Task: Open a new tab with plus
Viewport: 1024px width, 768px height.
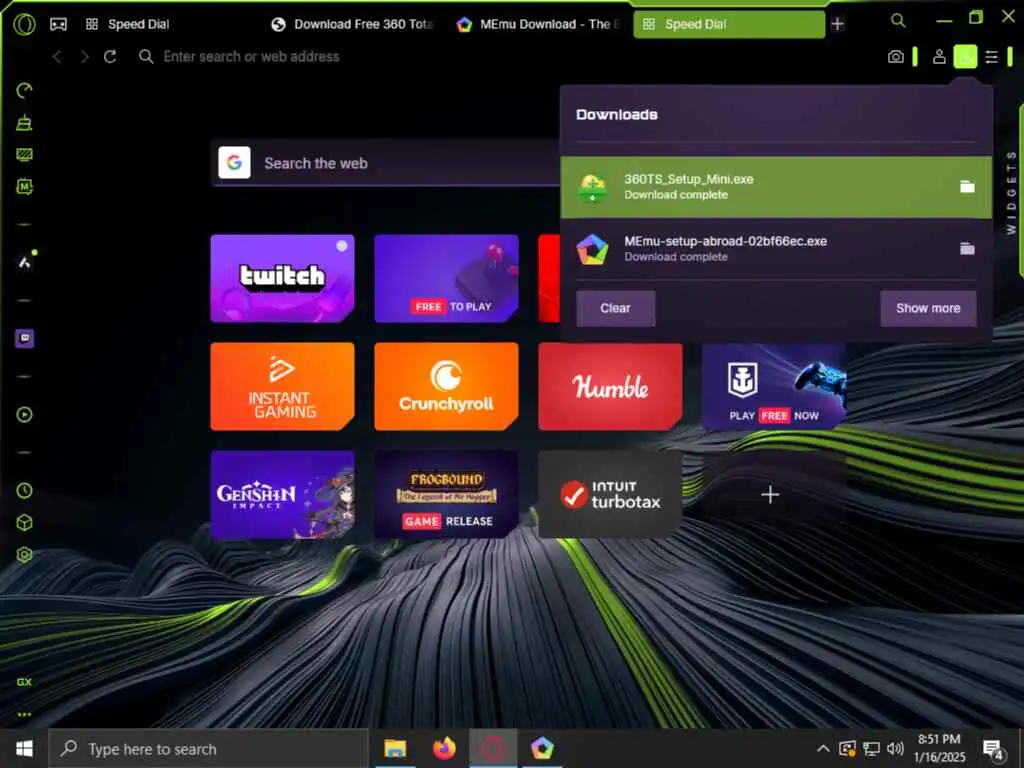Action: [837, 24]
